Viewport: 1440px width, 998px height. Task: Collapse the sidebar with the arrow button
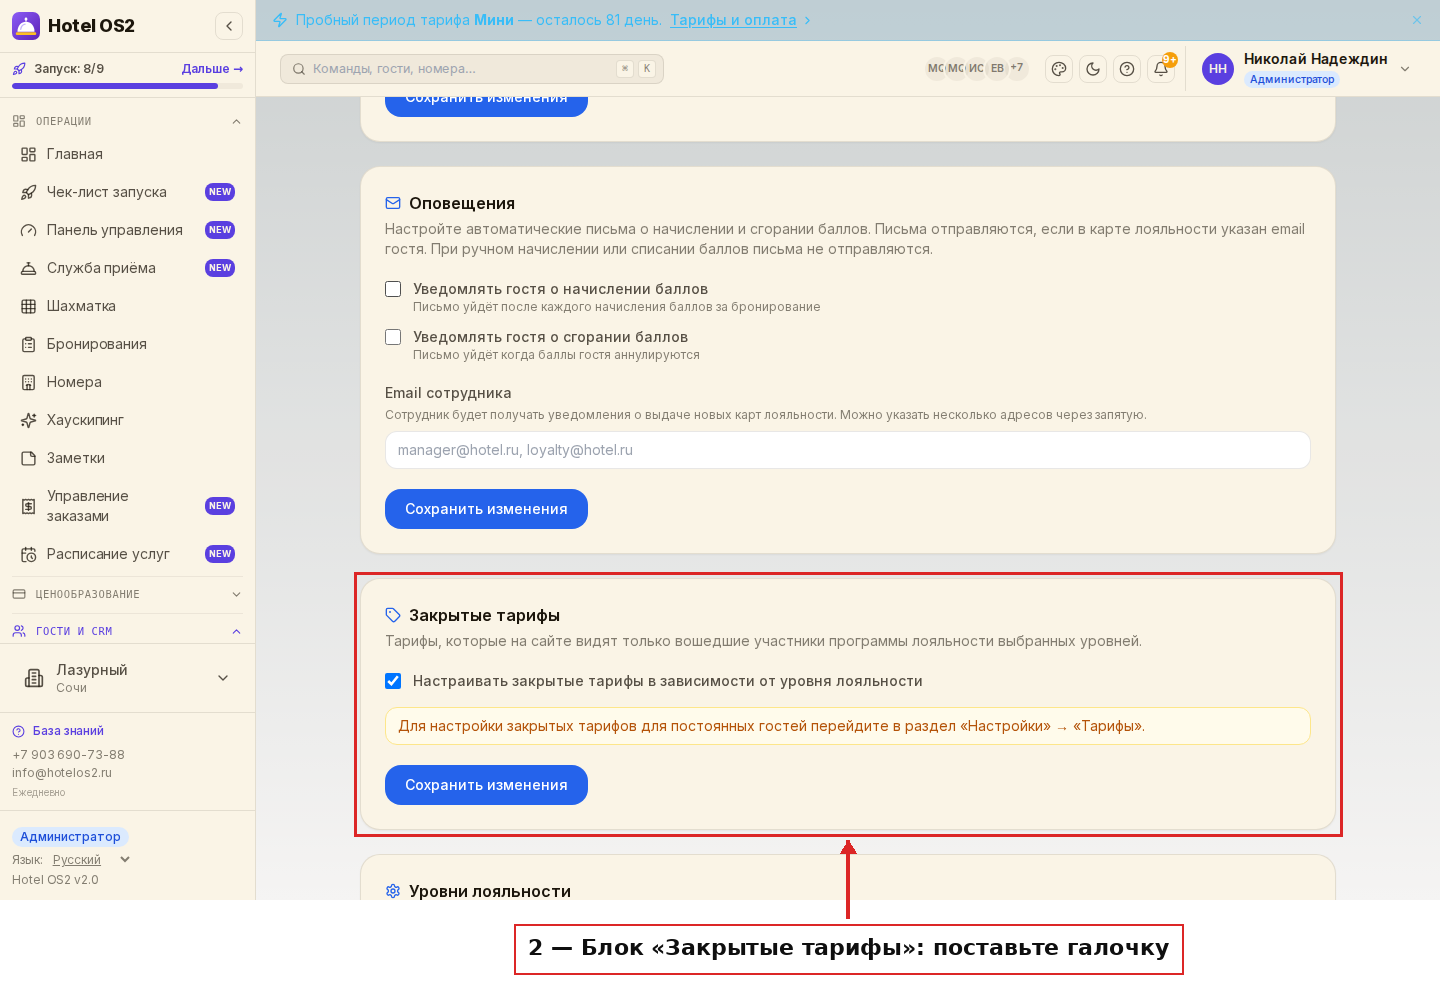pyautogui.click(x=229, y=26)
